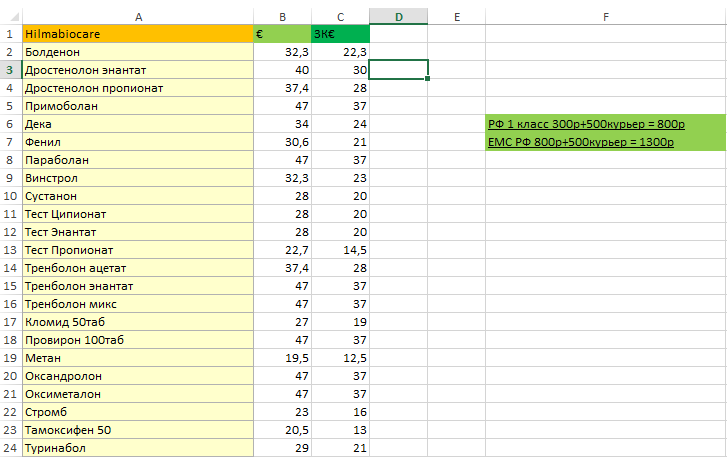
Task: Click the Провирон 100таб cell
Action: [138, 340]
